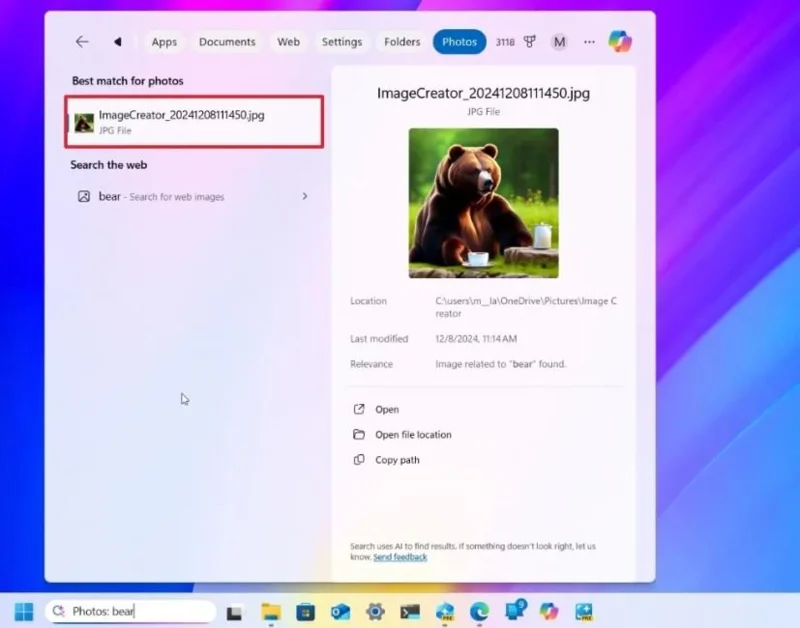Open Outlook from the taskbar
The height and width of the screenshot is (628, 800).
[x=340, y=612]
